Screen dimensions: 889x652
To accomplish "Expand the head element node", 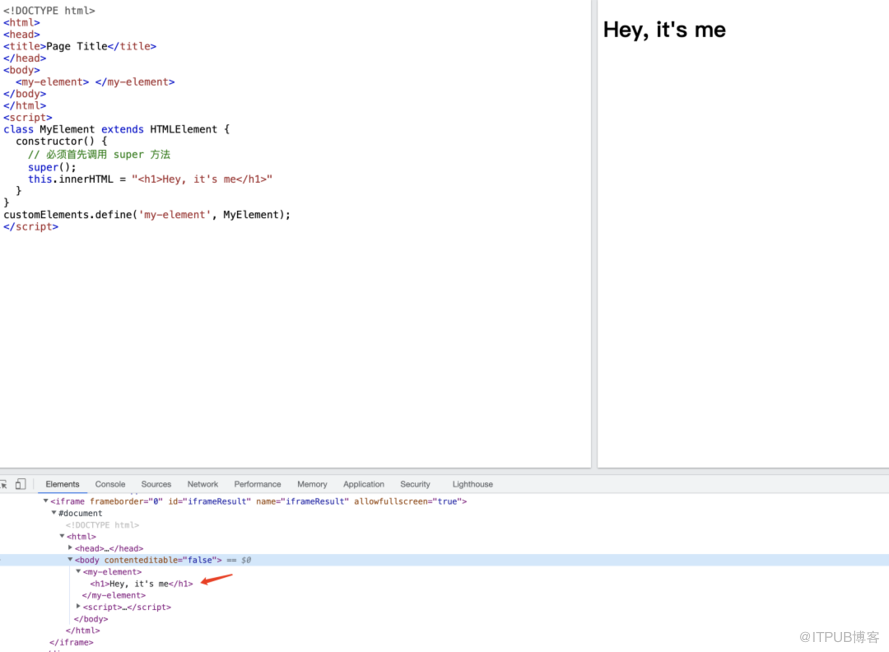I will coord(70,548).
